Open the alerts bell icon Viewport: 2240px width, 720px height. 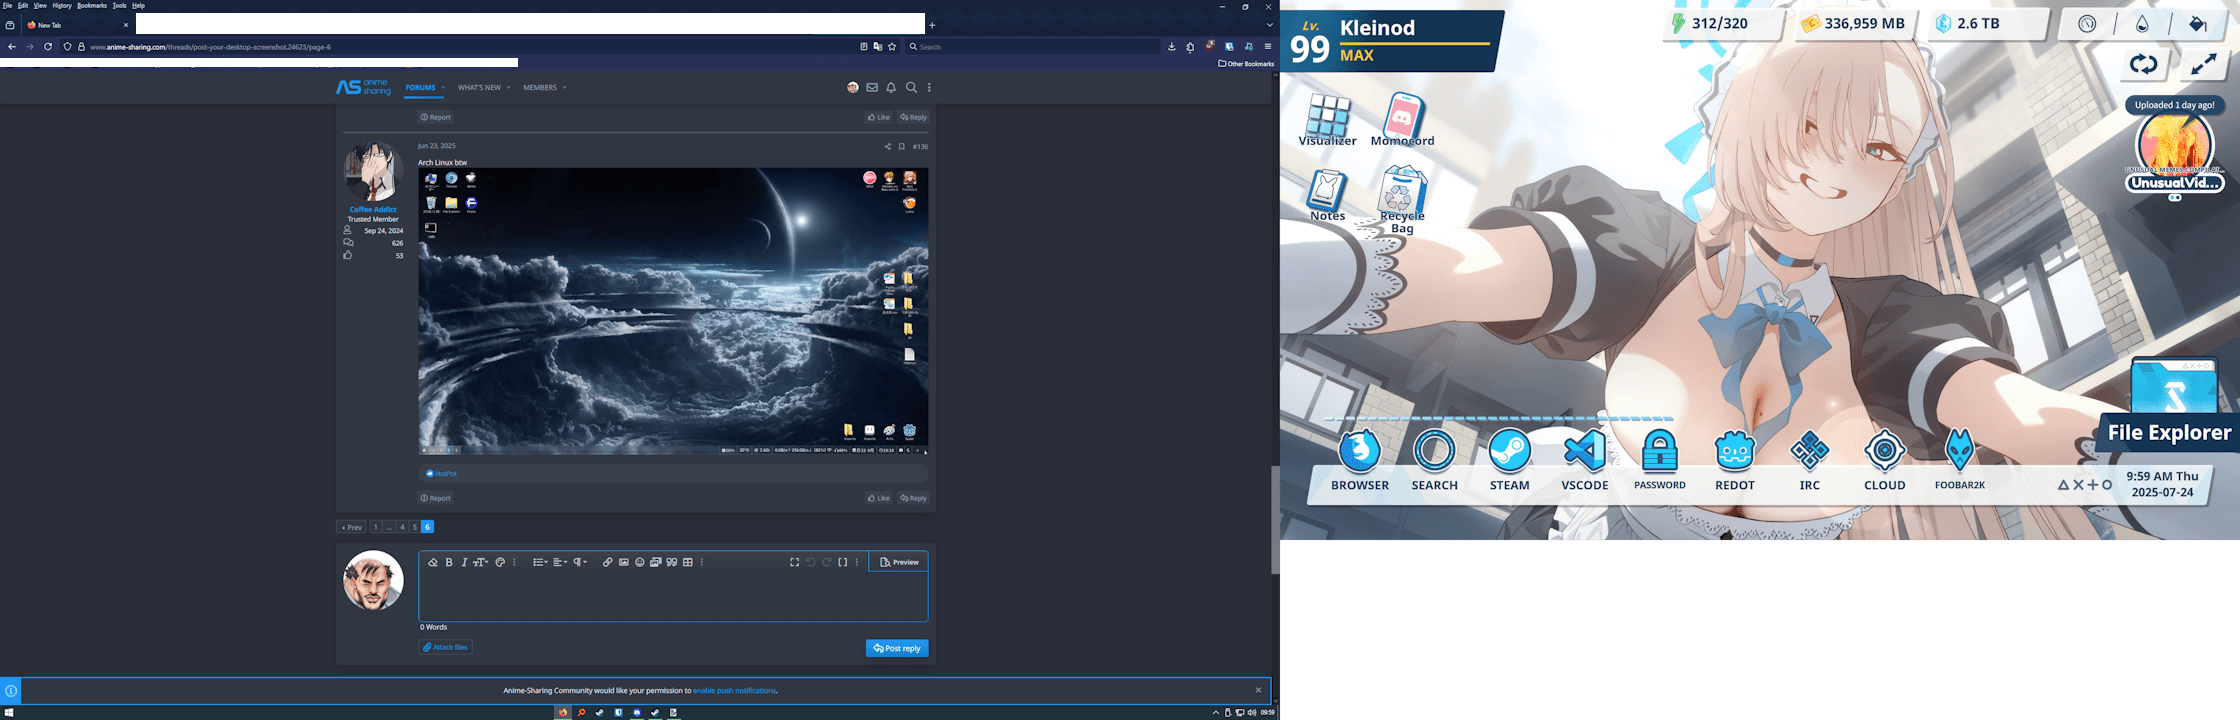pyautogui.click(x=891, y=88)
